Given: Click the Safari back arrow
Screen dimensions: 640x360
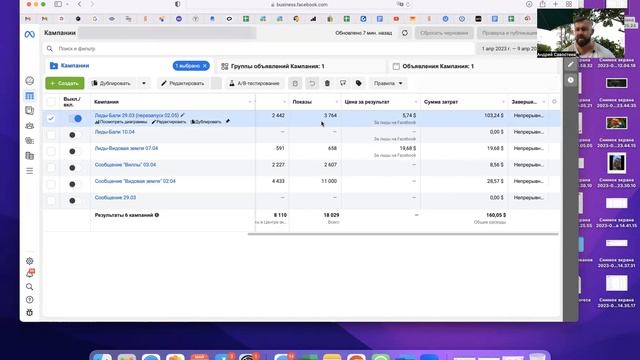Looking at the screenshot, I should coord(80,4).
